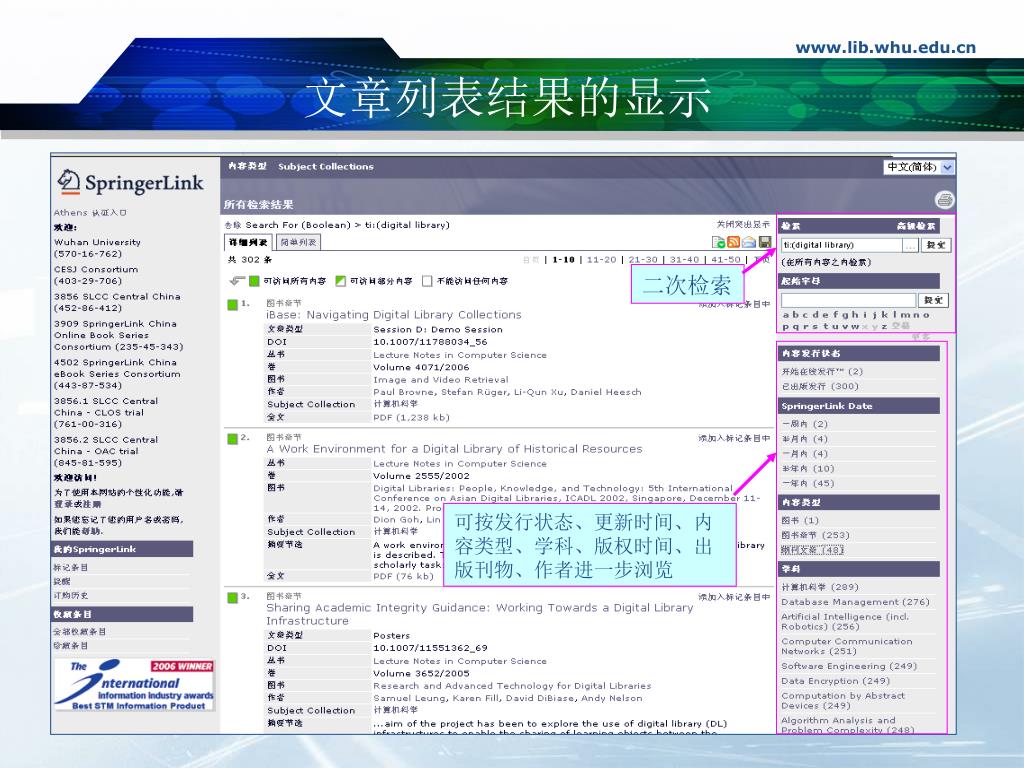The height and width of the screenshot is (768, 1024).
Task: Filter subject 计算机科学 (289)
Action: [820, 587]
